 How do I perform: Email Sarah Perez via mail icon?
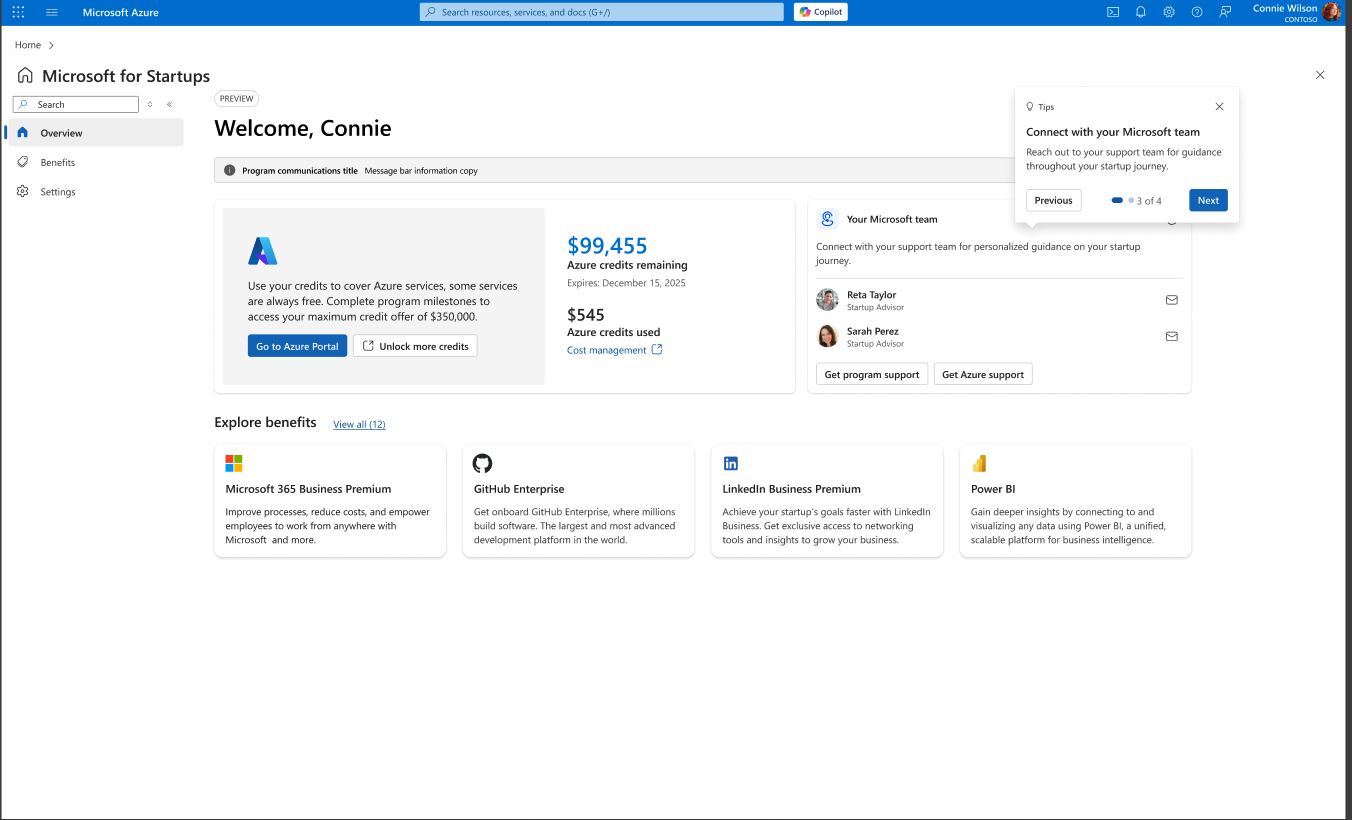click(1172, 336)
